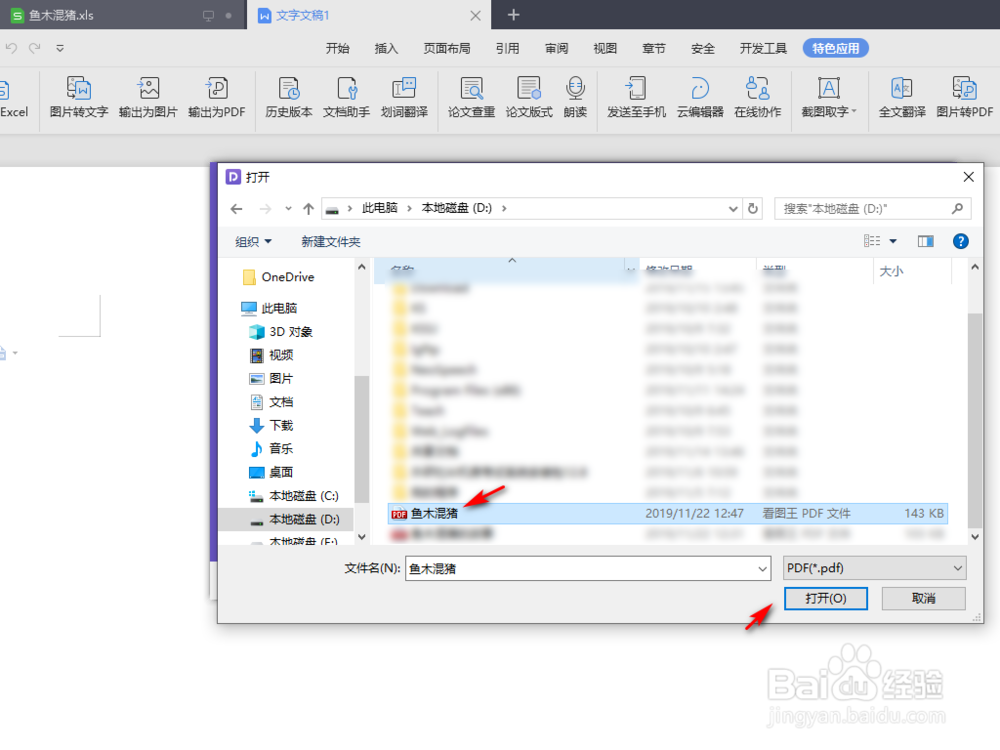
Task: Click the search 本地磁盘 (D:) box
Action: click(x=872, y=209)
